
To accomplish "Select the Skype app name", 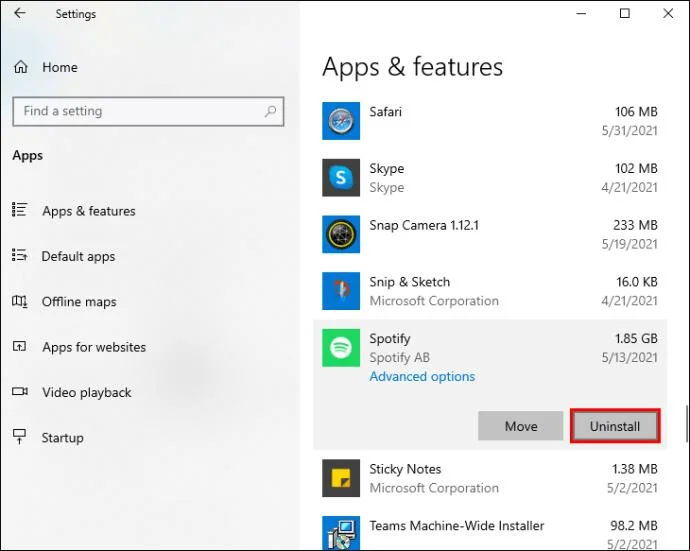I will [x=386, y=169].
